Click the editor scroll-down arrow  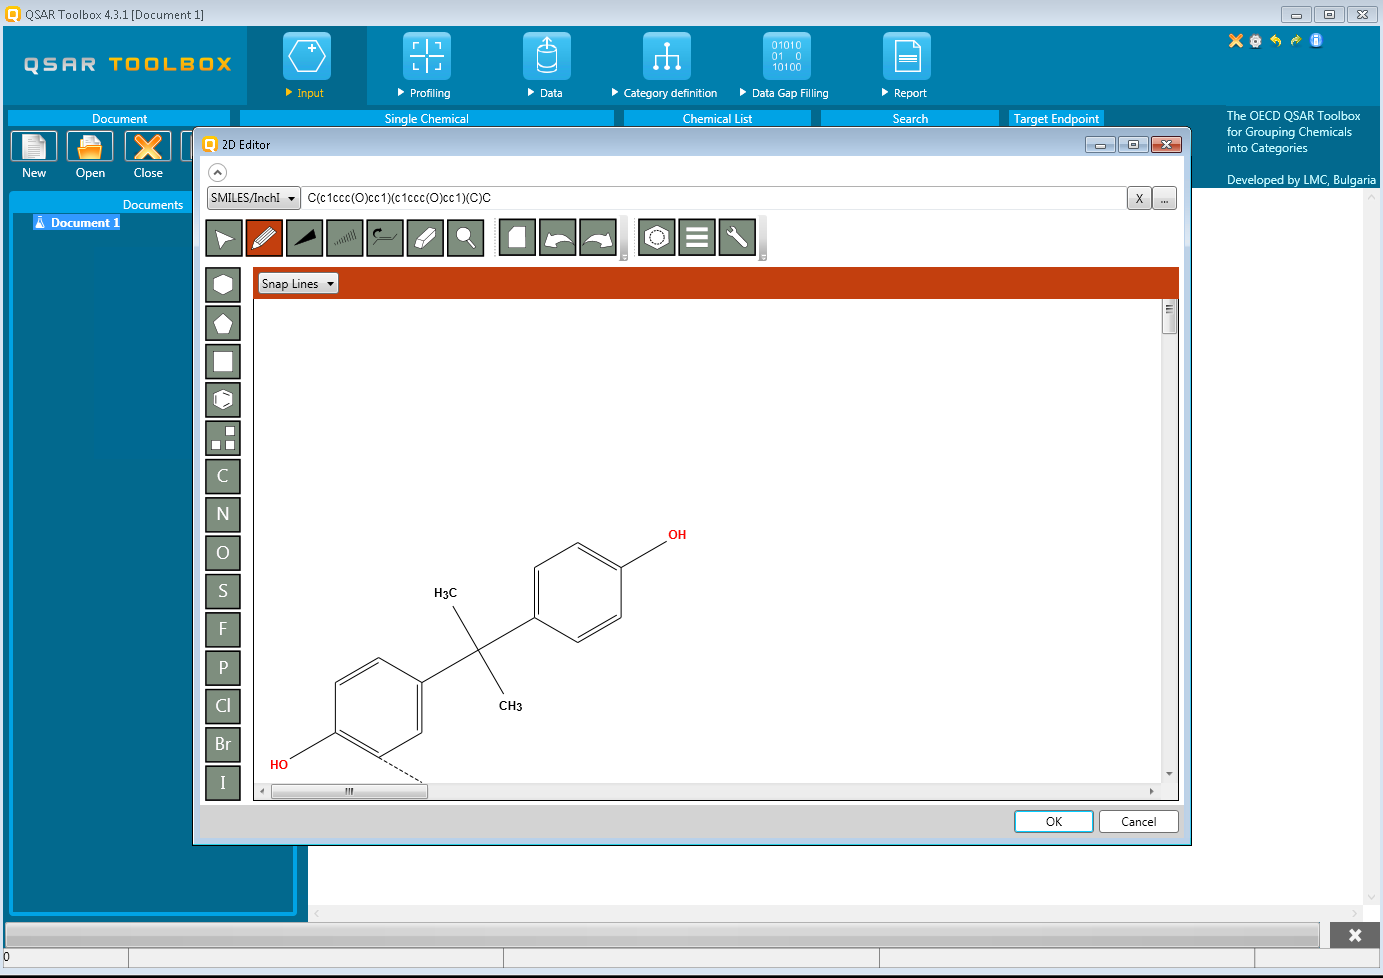1169,774
